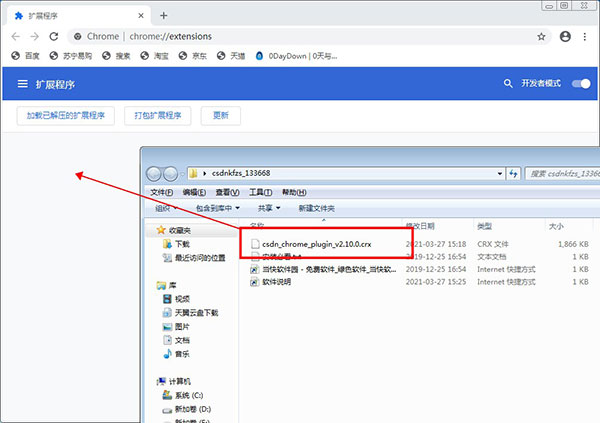Select the 视频 library
Image resolution: width=600 pixels, height=423 pixels.
[176, 299]
